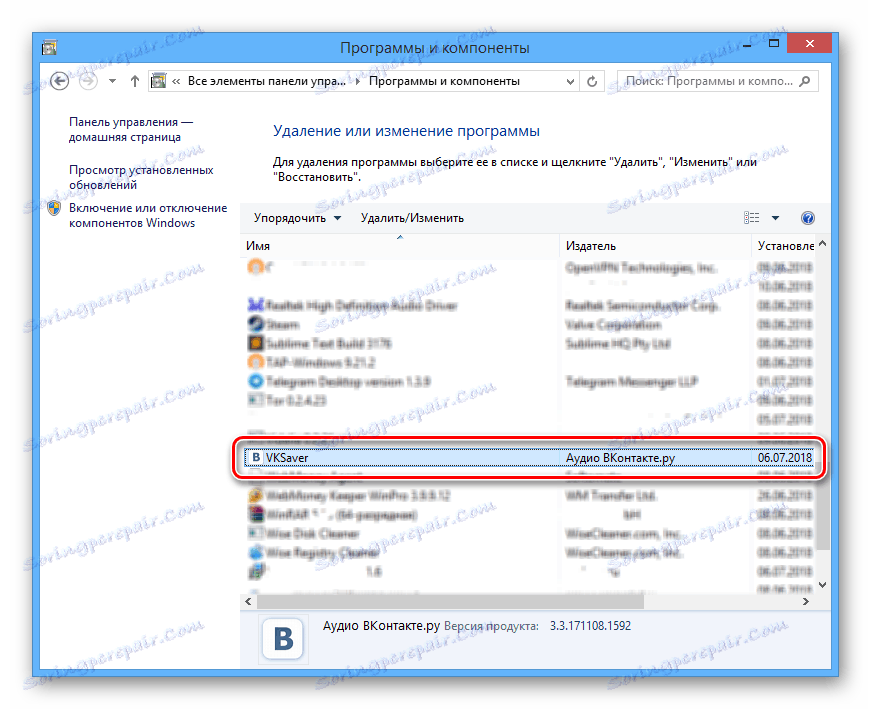The width and height of the screenshot is (871, 709).
Task: Close the Программы и компоненты window
Action: pyautogui.click(x=809, y=43)
